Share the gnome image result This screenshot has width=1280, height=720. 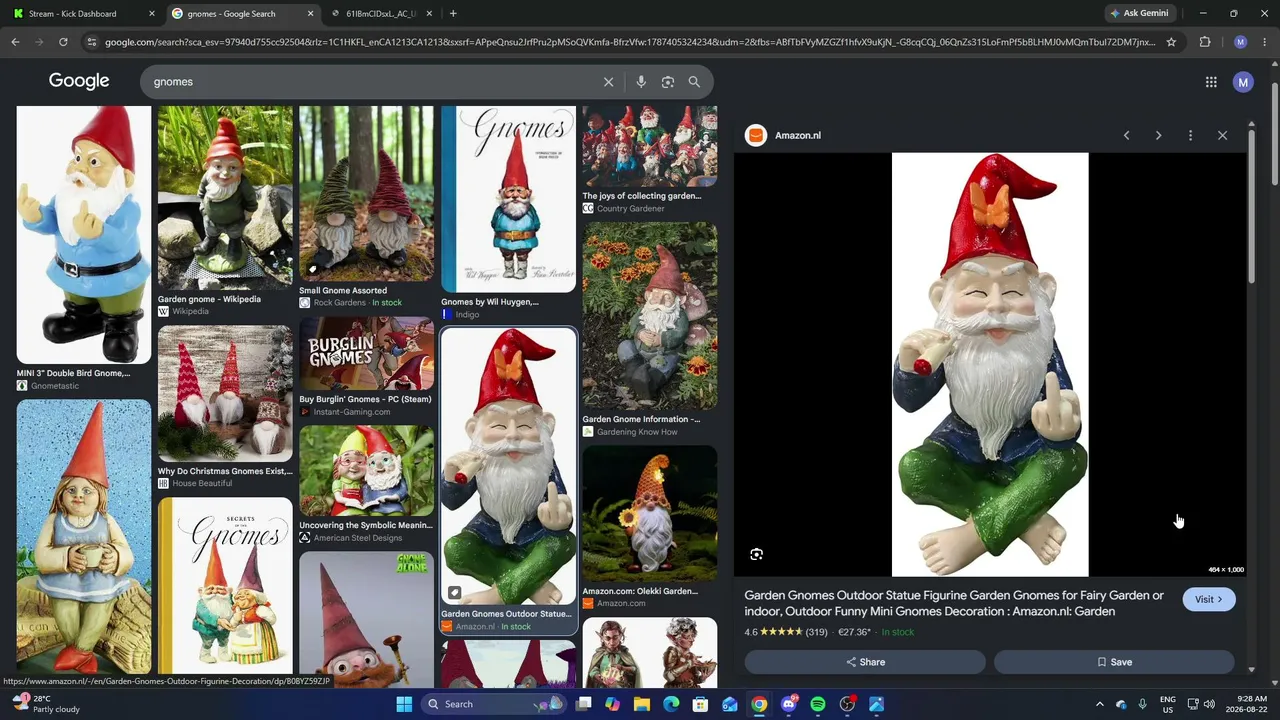(x=865, y=662)
